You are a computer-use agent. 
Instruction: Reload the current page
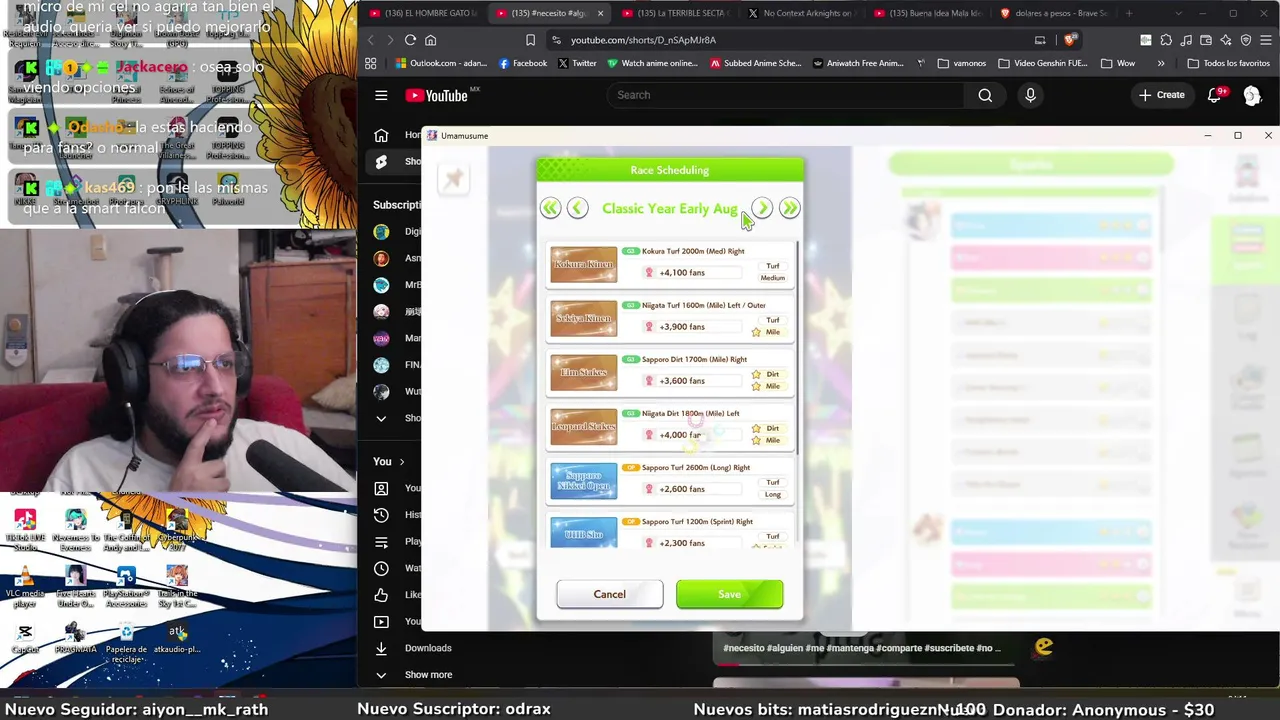[x=410, y=40]
